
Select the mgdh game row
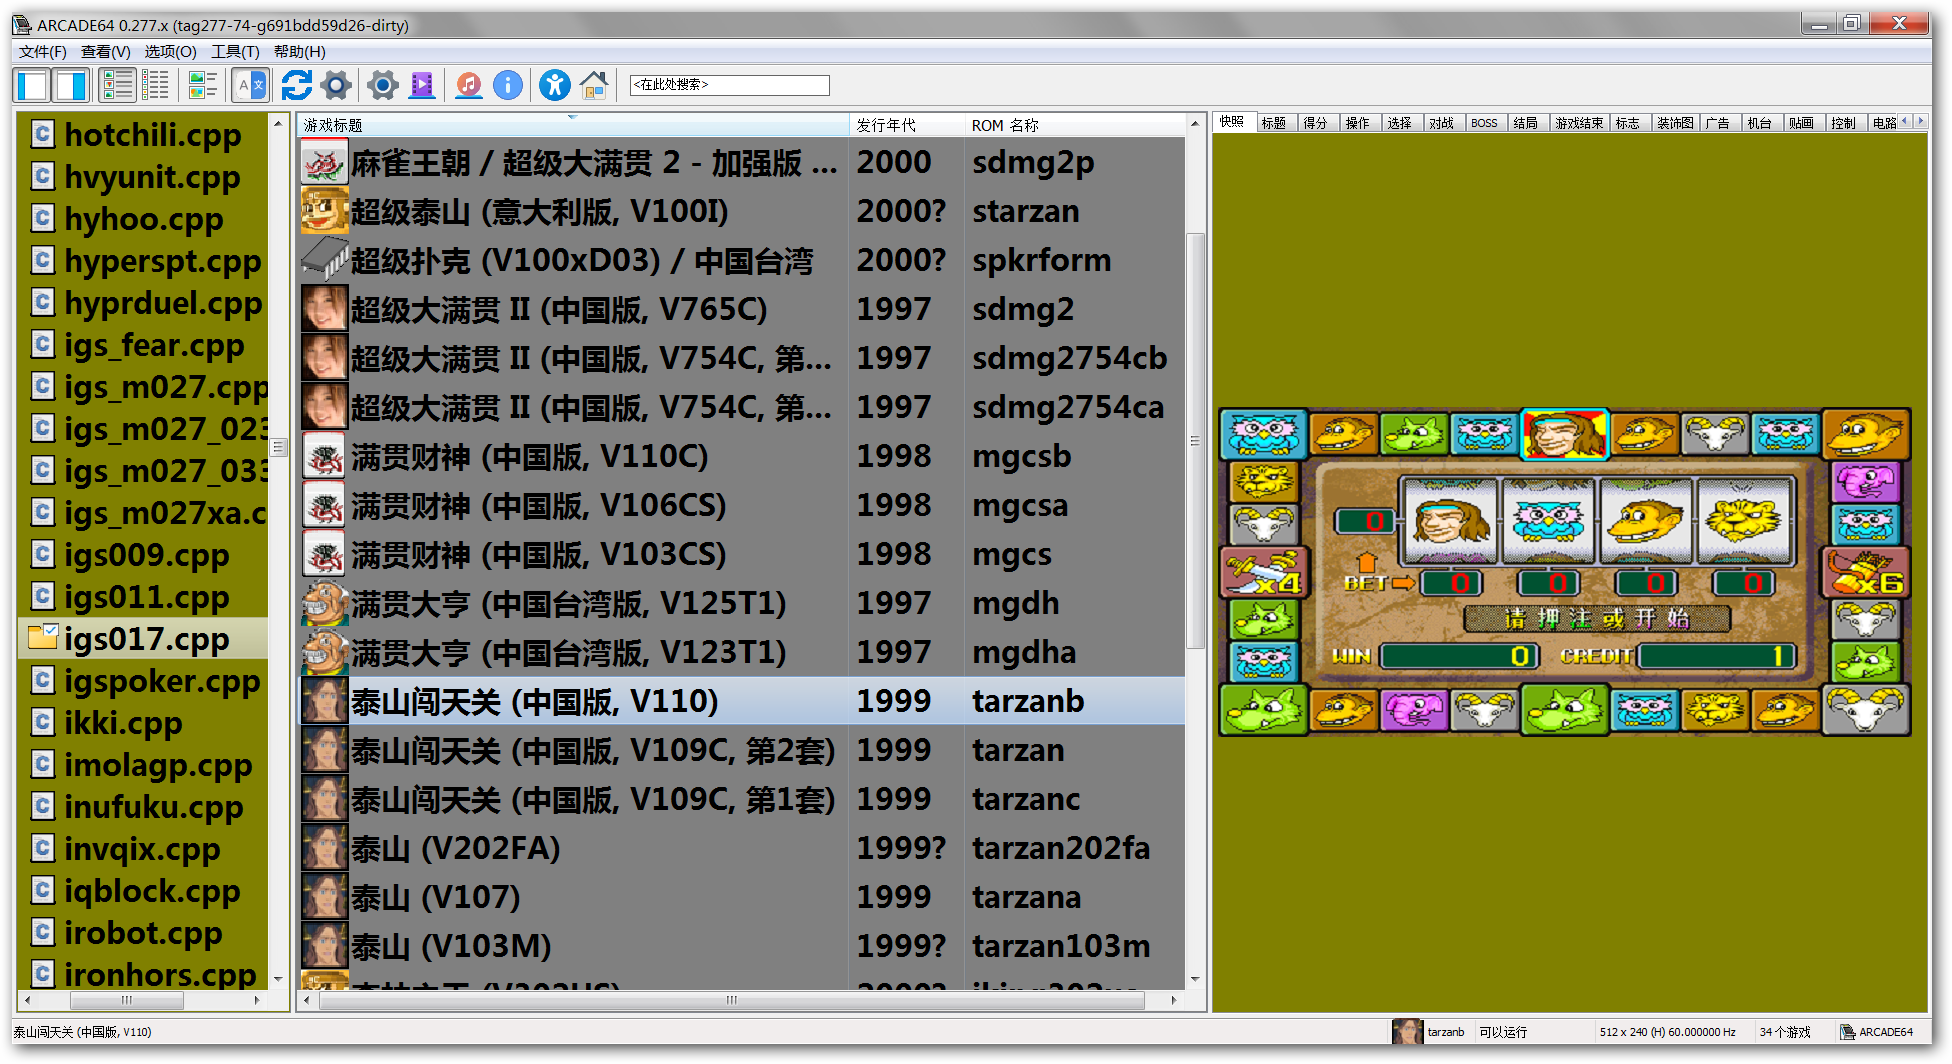point(742,603)
